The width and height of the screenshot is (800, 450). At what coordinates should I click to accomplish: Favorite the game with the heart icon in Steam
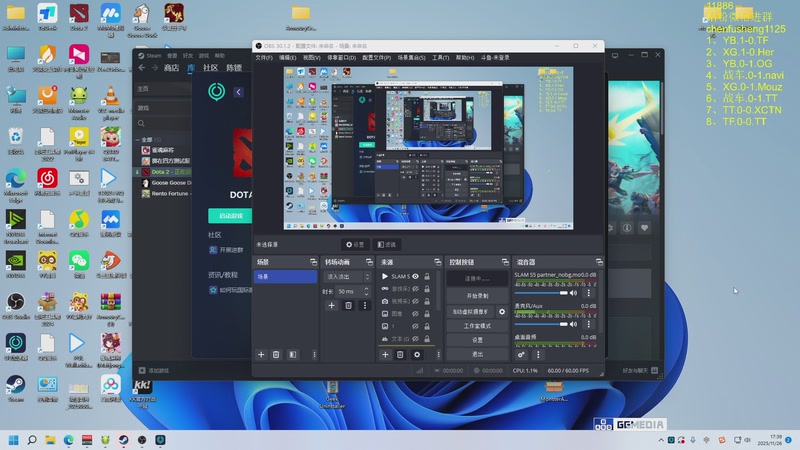point(644,228)
